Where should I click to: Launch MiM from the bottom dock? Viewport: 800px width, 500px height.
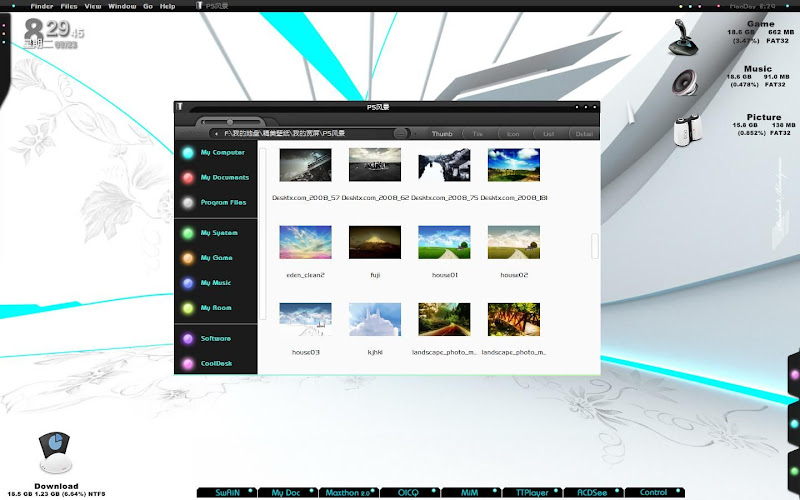tap(469, 492)
